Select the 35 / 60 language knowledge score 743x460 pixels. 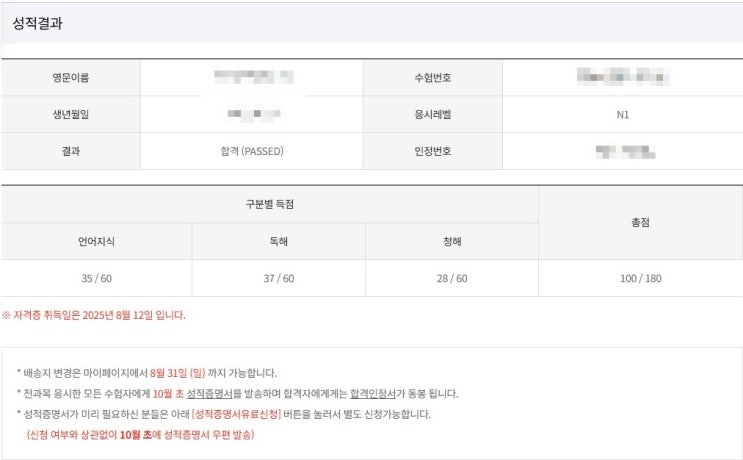tap(96, 278)
